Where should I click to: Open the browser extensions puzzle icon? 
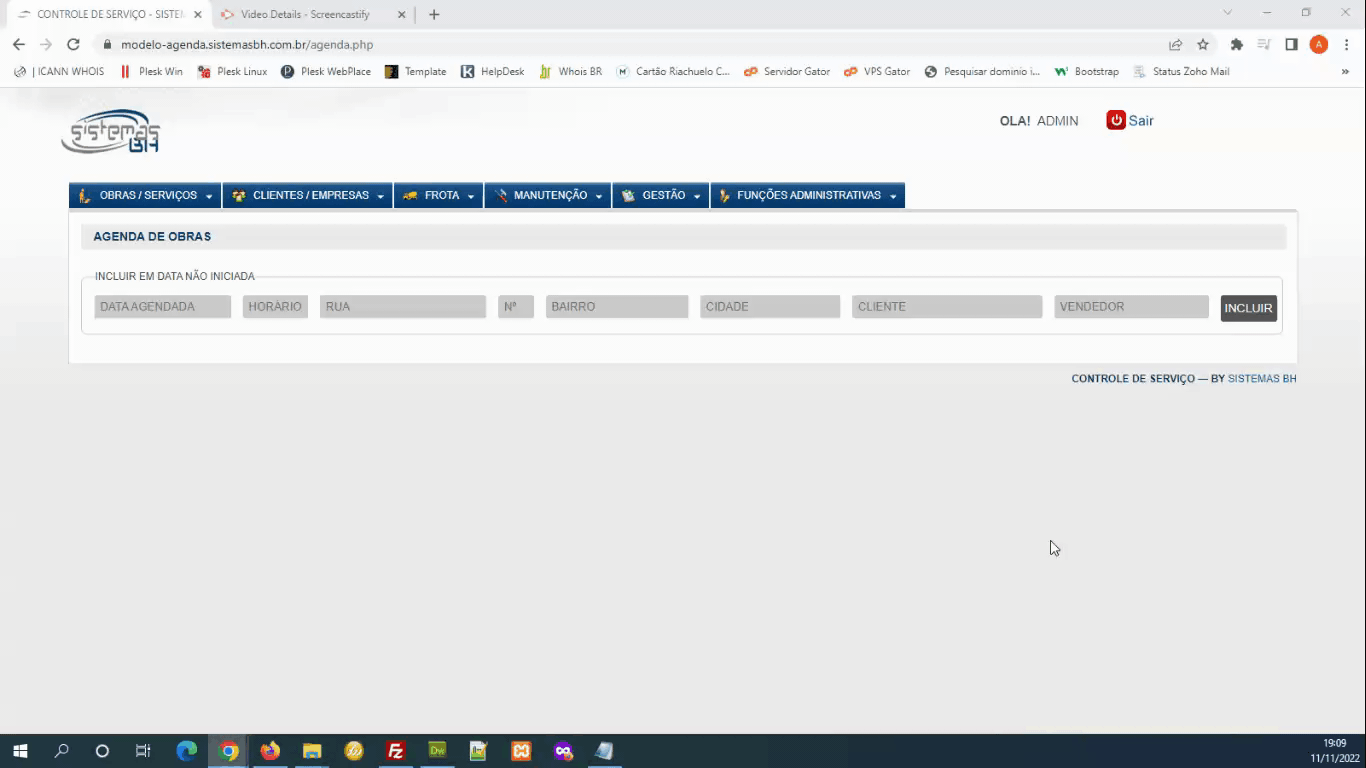point(1237,44)
